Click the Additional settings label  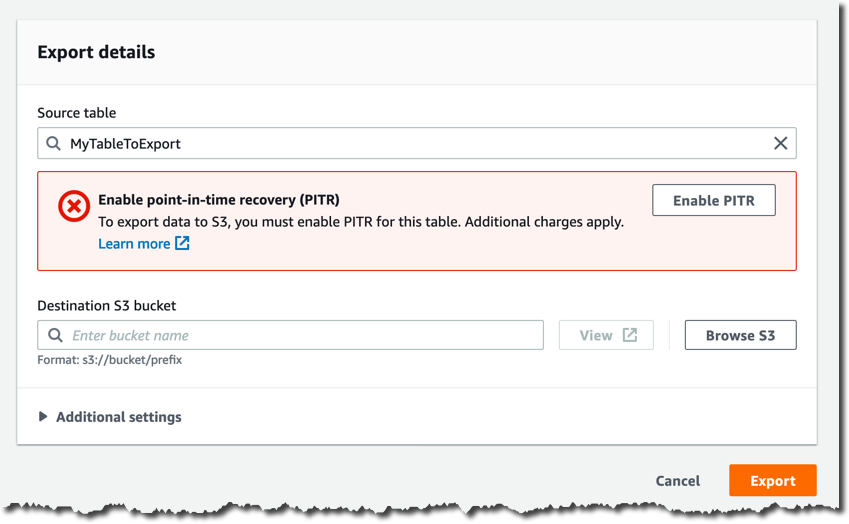(119, 417)
